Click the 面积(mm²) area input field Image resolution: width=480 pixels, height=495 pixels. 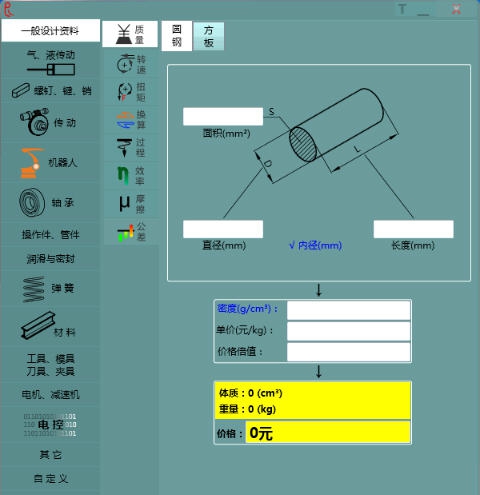coord(223,117)
